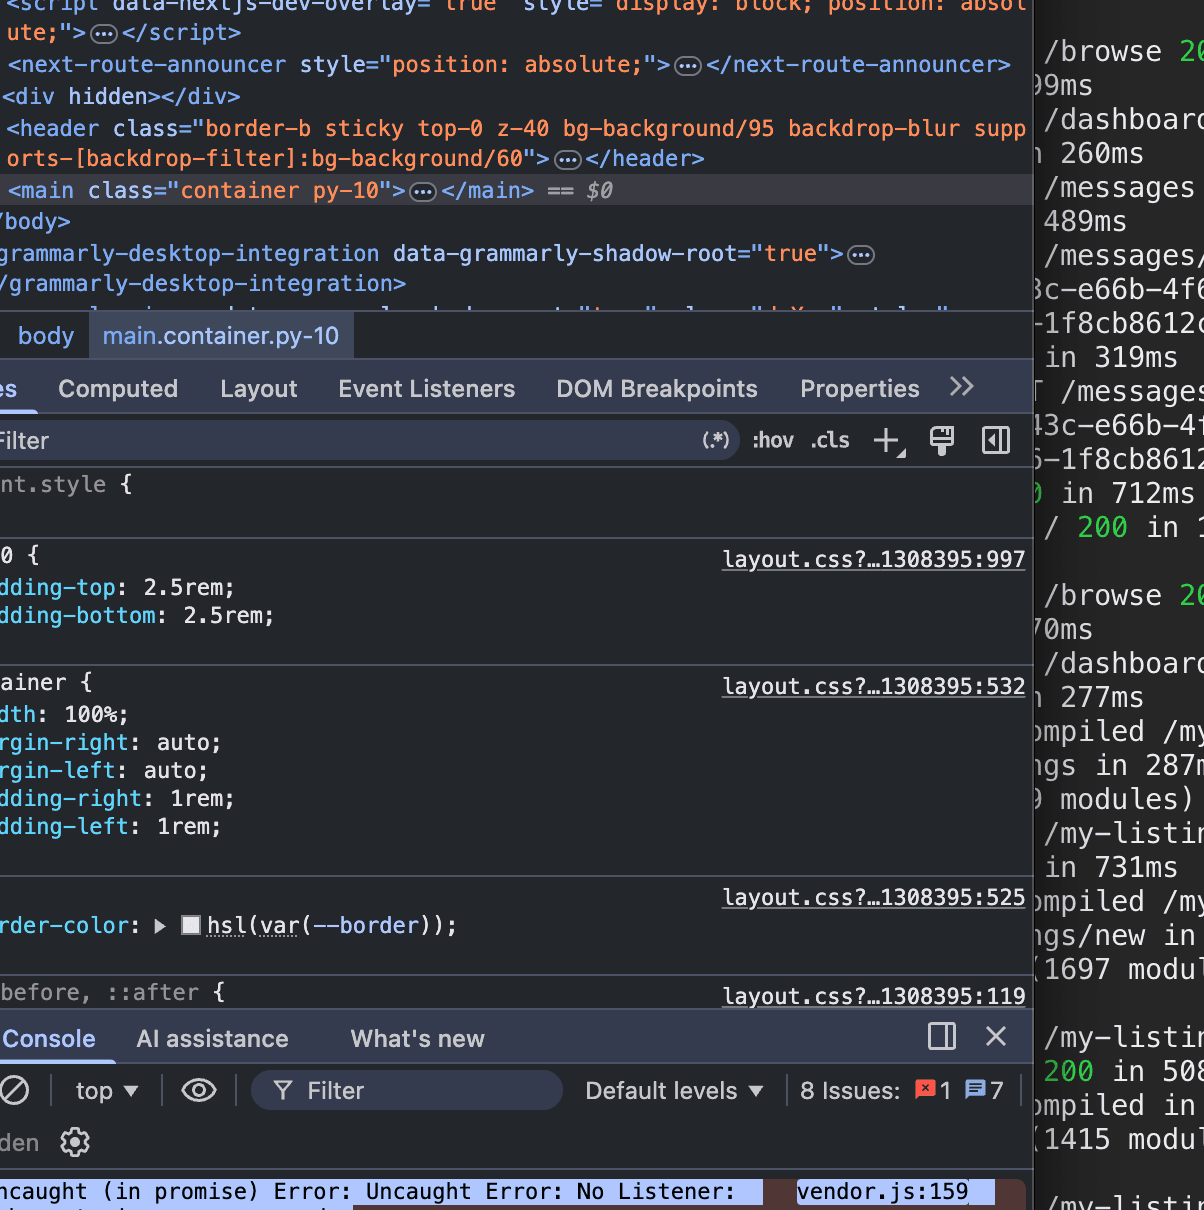Switch to AI assistance drawer tab
Viewport: 1204px width, 1210px height.
point(213,1039)
